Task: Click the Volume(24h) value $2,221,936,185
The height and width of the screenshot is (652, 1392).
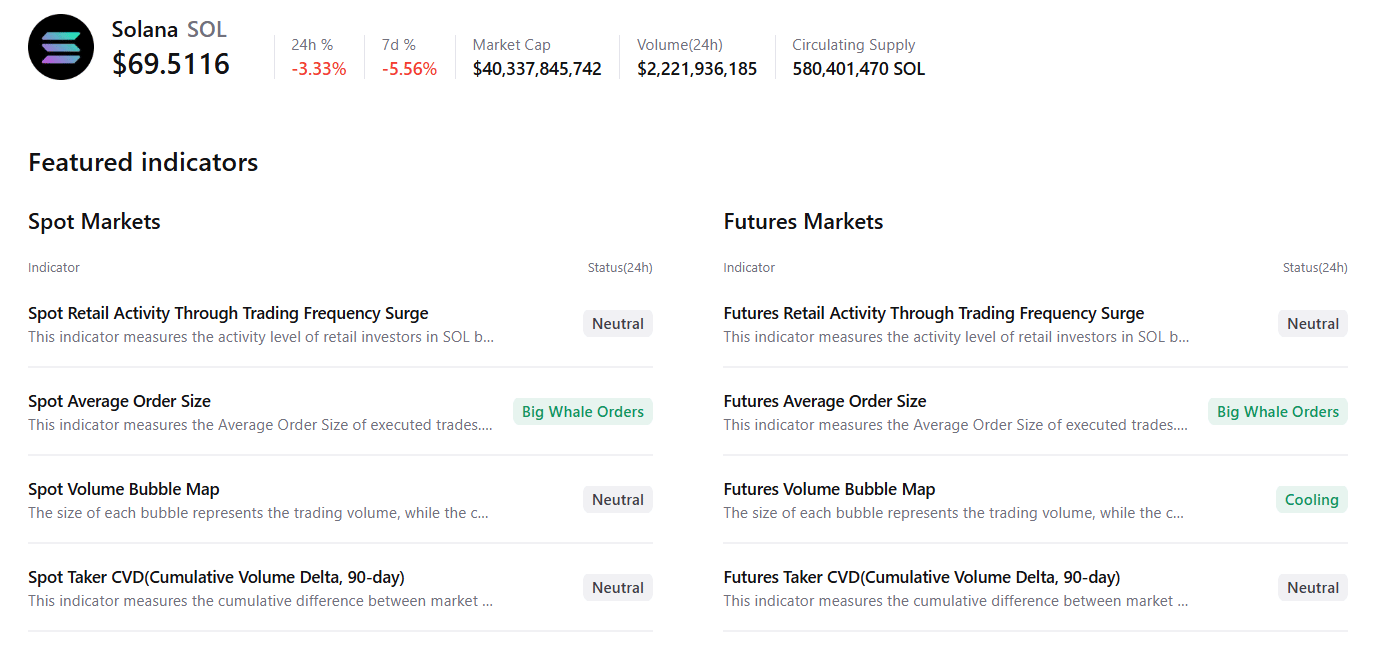Action: click(x=697, y=69)
